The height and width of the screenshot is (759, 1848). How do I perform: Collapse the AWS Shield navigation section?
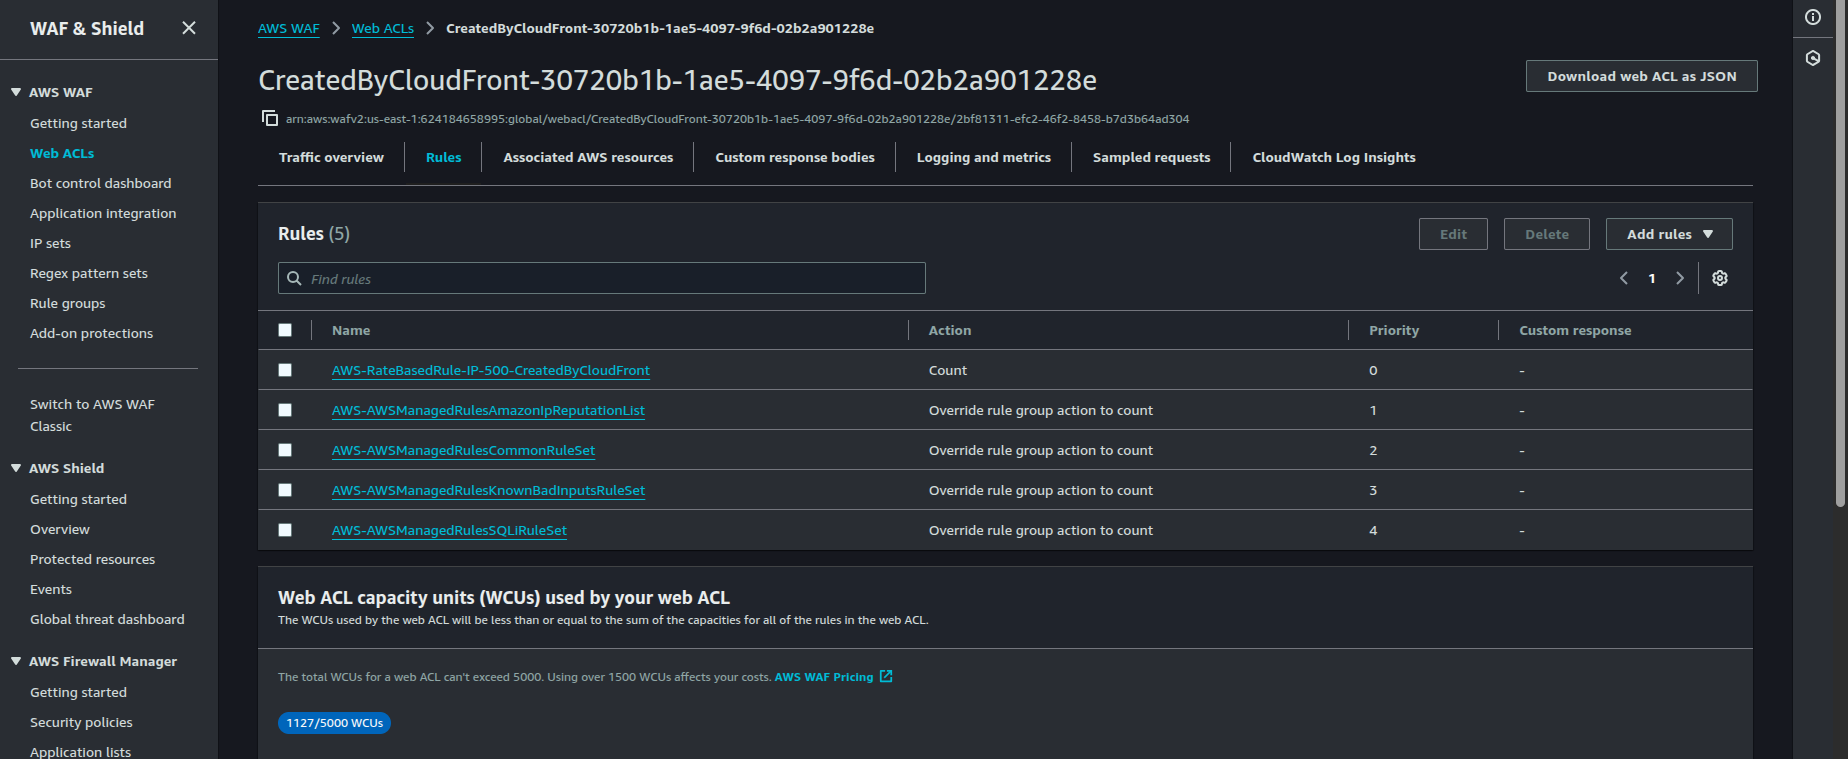tap(16, 468)
